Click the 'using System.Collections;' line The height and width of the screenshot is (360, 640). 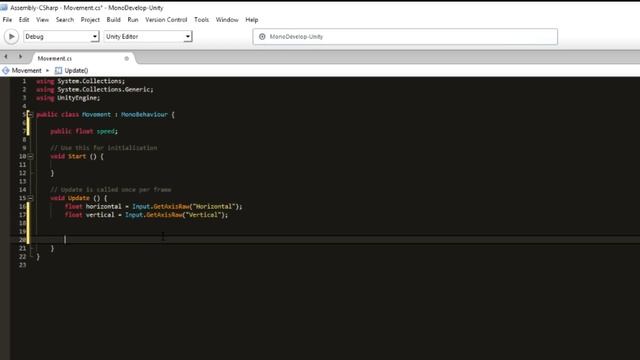tap(80, 81)
